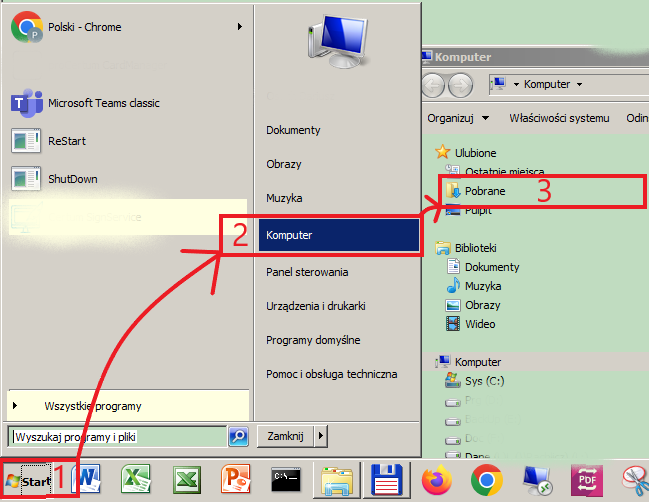Screen dimensions: 649x502
Task: Open the PDF application taskbar icon
Action: (x=585, y=480)
